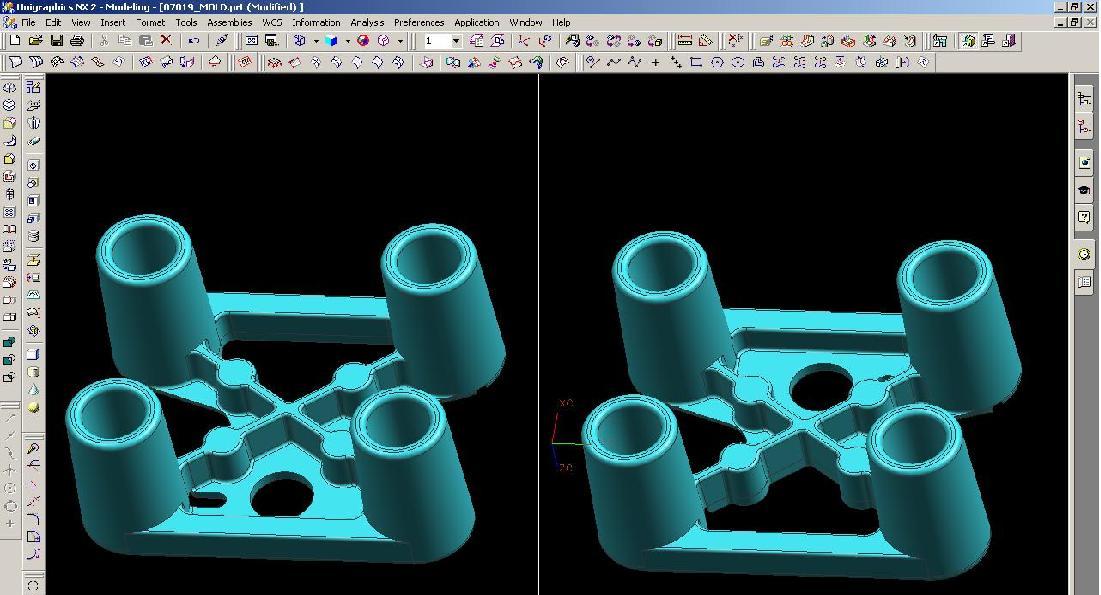
Task: Open the Analysis menu
Action: coord(367,22)
